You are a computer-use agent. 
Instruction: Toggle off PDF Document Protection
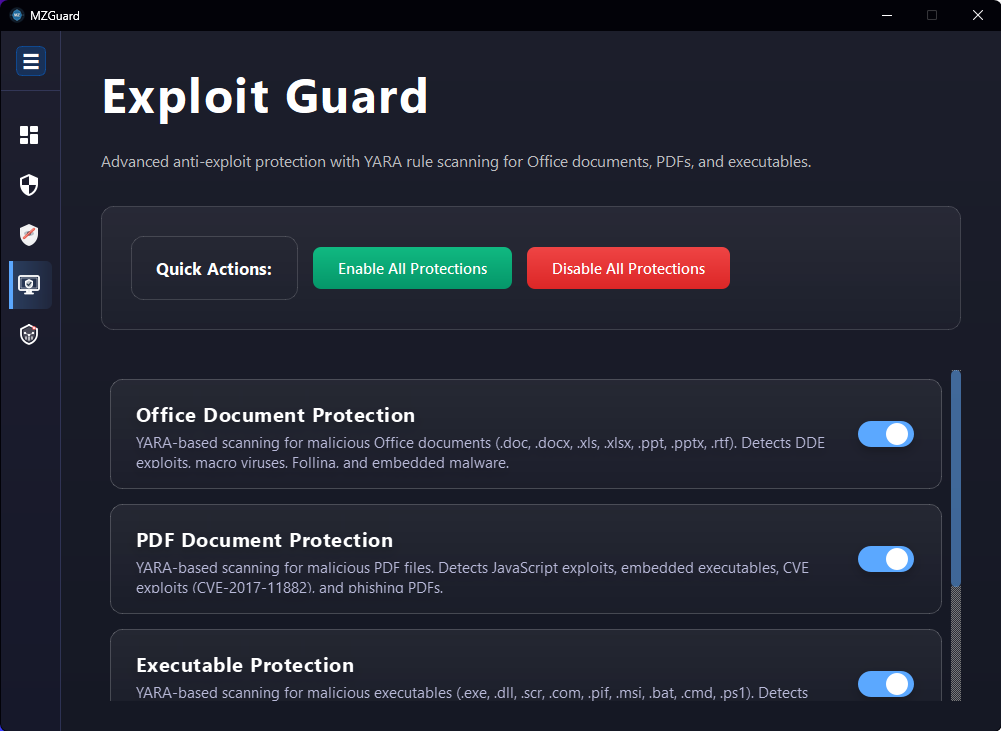click(x=885, y=559)
